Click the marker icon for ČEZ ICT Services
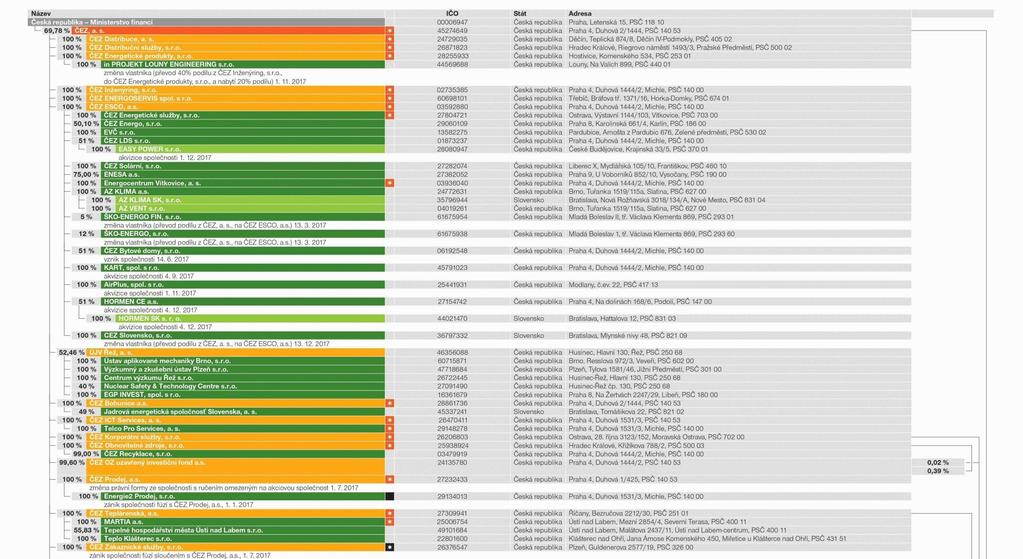 (x=389, y=421)
